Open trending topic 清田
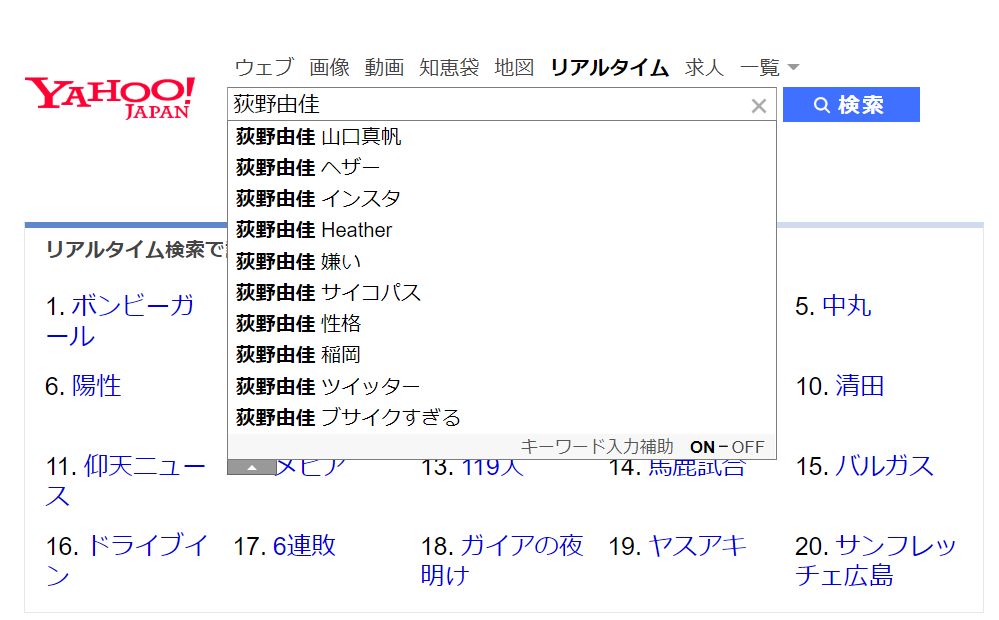The height and width of the screenshot is (620, 999). pos(859,386)
